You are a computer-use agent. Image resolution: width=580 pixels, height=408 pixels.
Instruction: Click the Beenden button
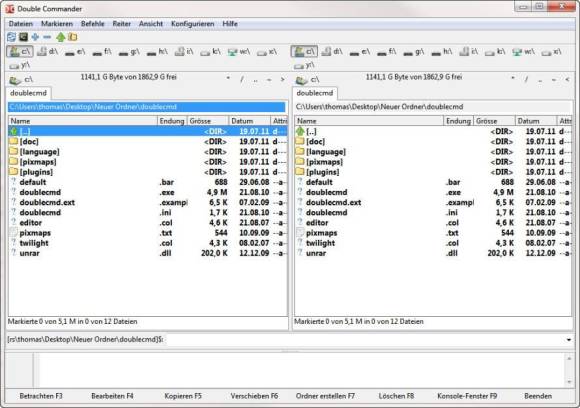tap(538, 396)
